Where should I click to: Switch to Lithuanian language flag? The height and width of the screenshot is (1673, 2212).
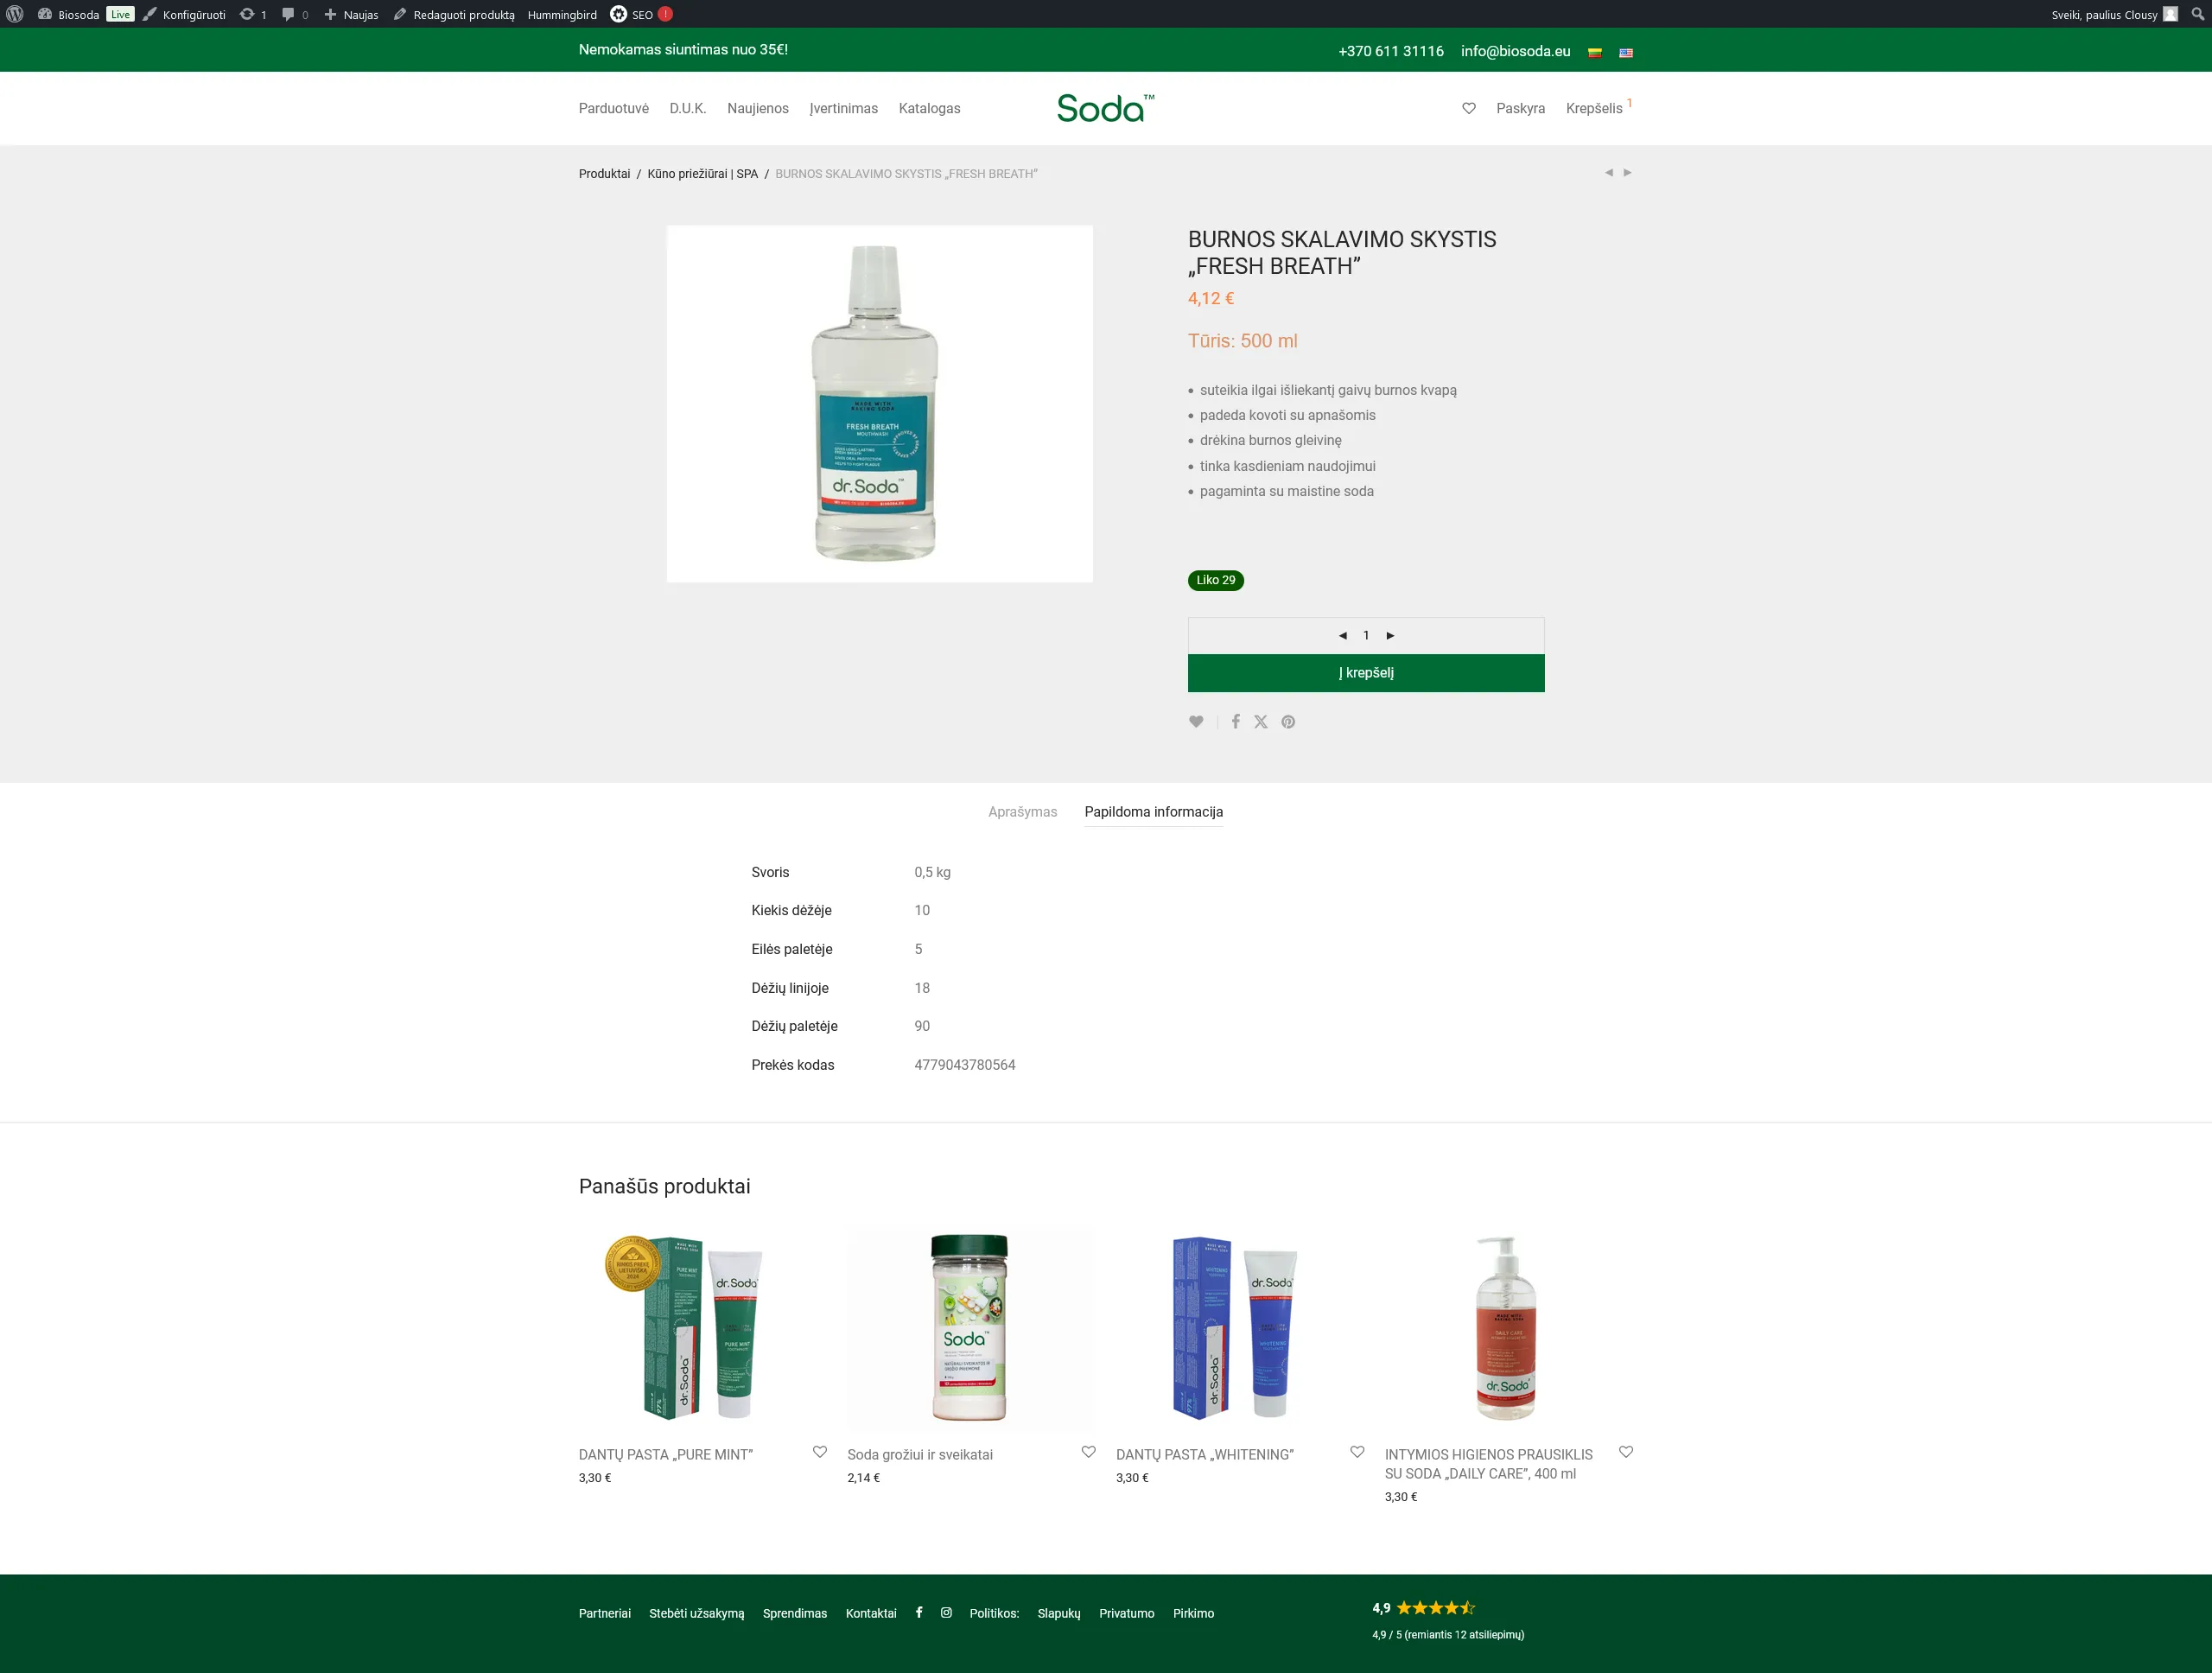click(1594, 53)
